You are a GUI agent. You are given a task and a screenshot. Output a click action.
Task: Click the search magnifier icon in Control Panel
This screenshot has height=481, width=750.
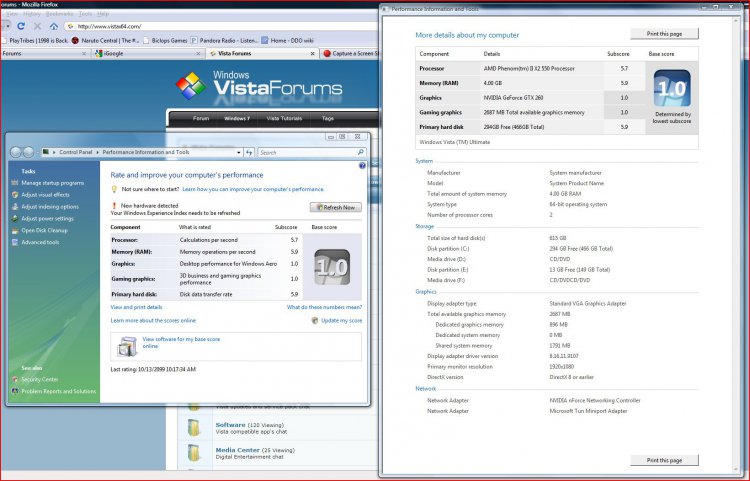click(361, 152)
